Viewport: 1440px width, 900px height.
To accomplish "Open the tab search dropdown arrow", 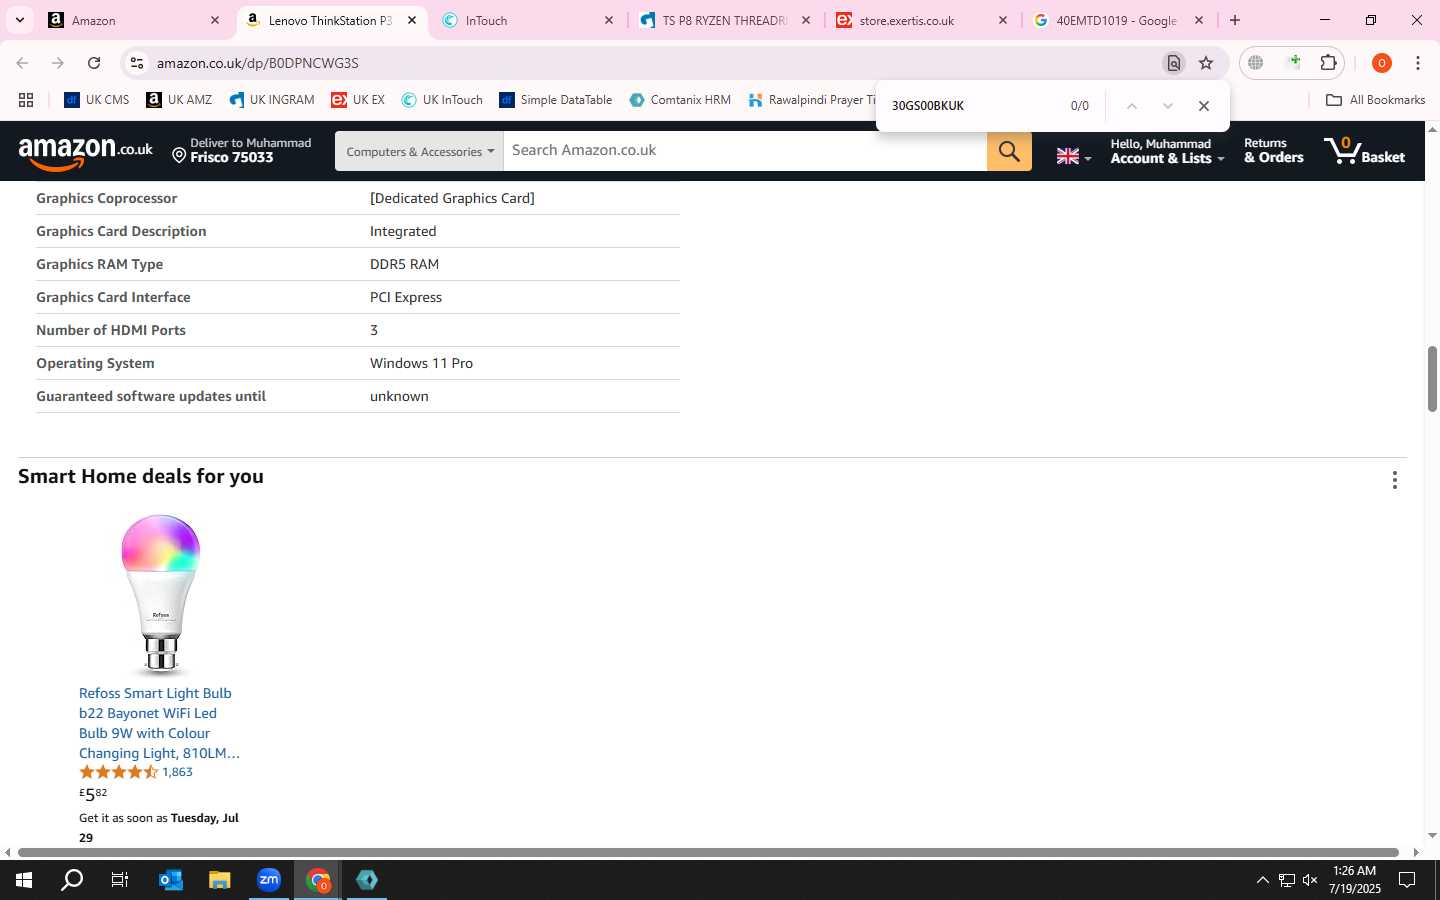I will tap(19, 20).
